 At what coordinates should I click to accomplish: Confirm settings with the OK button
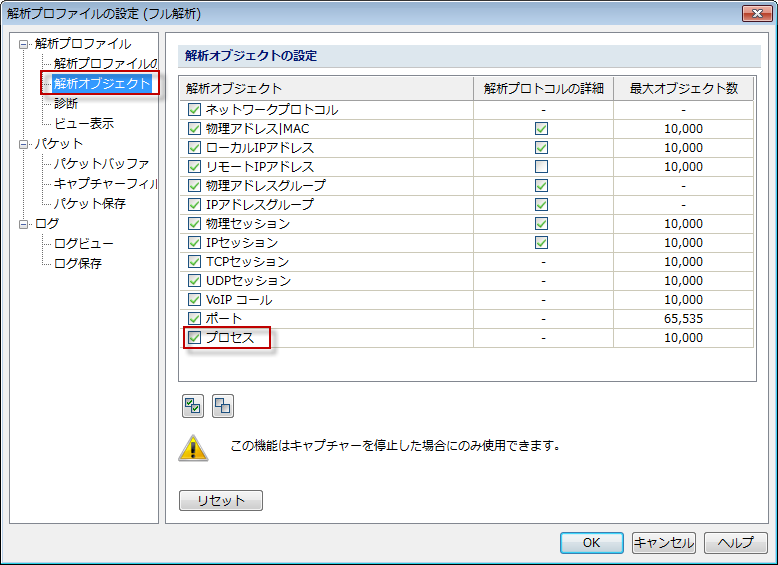pos(591,542)
